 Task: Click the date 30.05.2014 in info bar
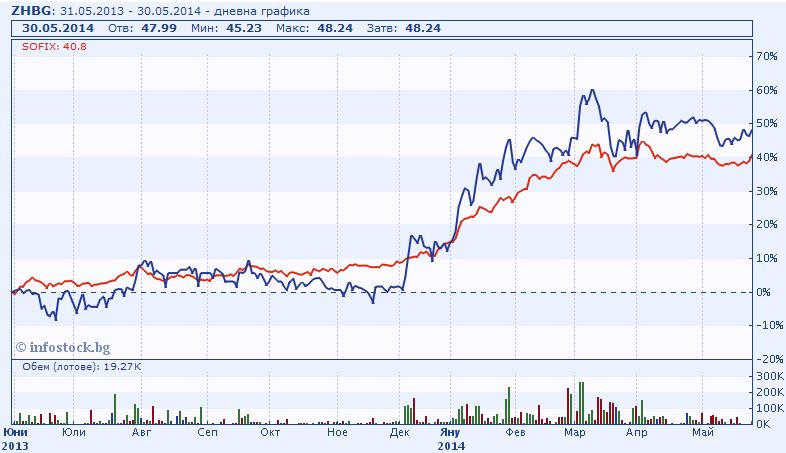click(x=58, y=28)
